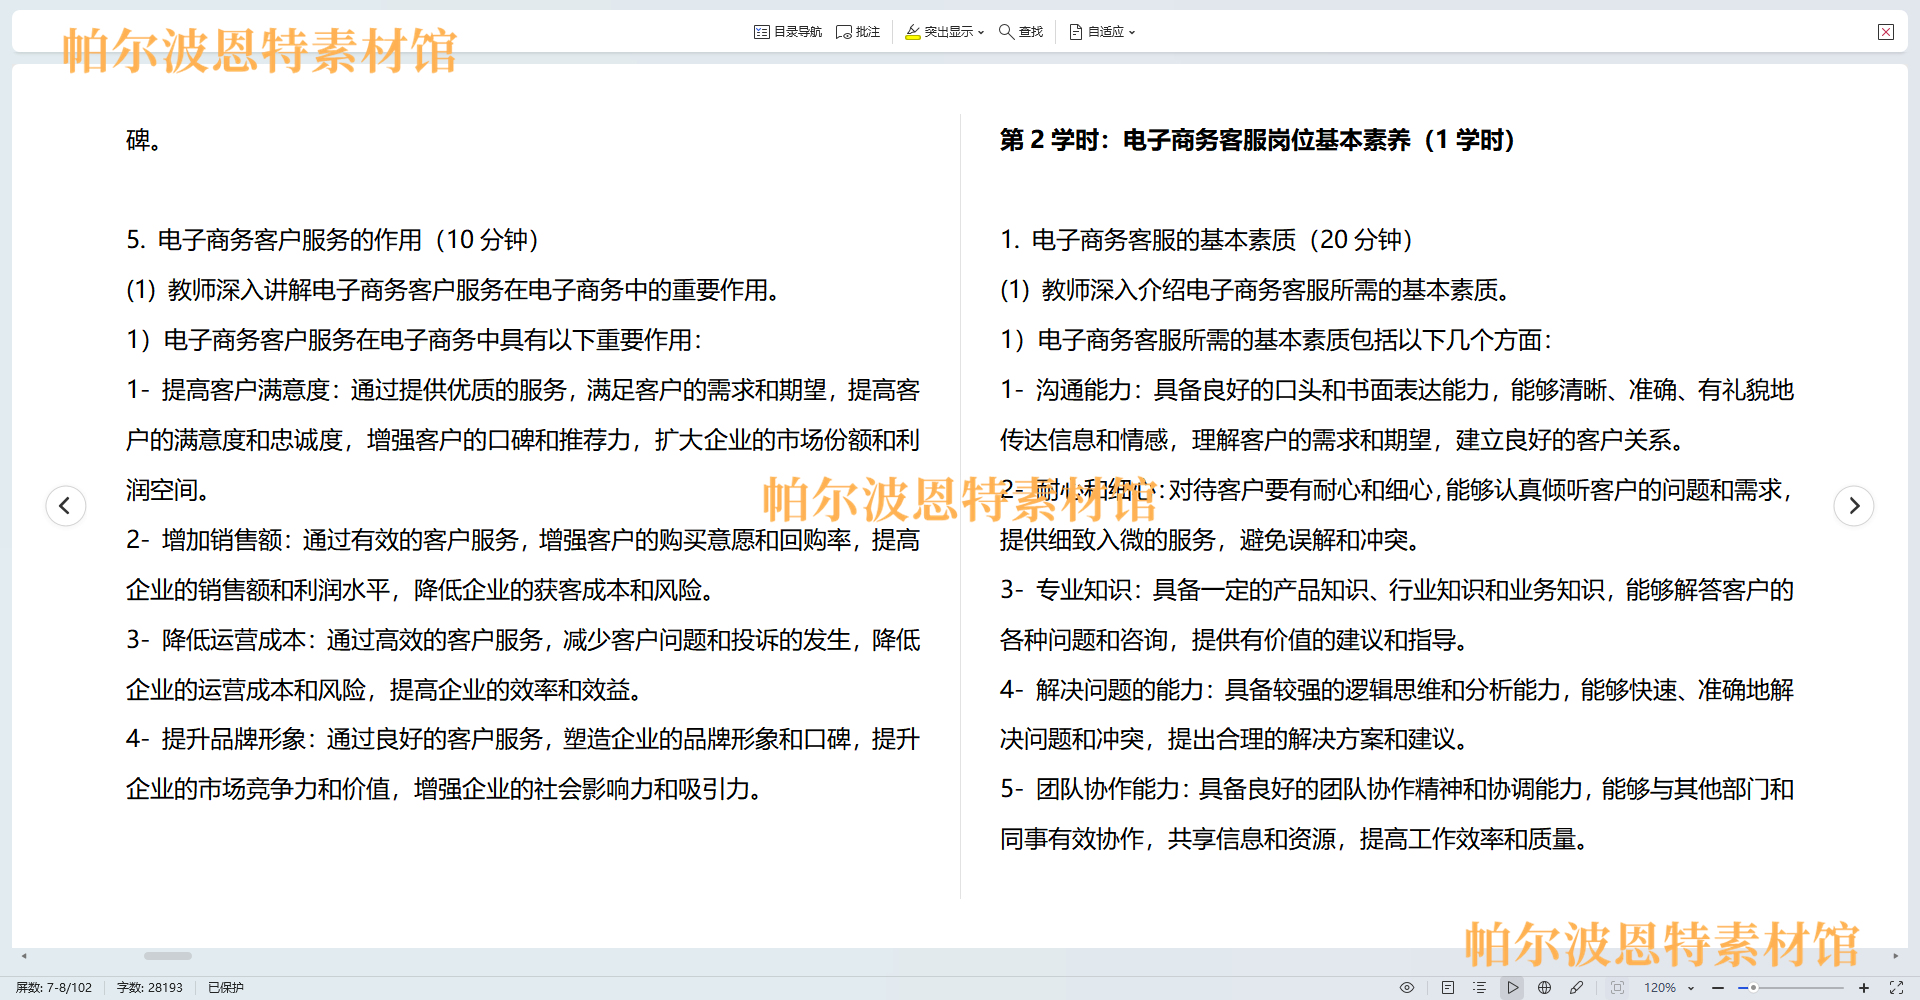Click the text 1- 提高客户满意度
The height and width of the screenshot is (1000, 1920).
click(229, 390)
